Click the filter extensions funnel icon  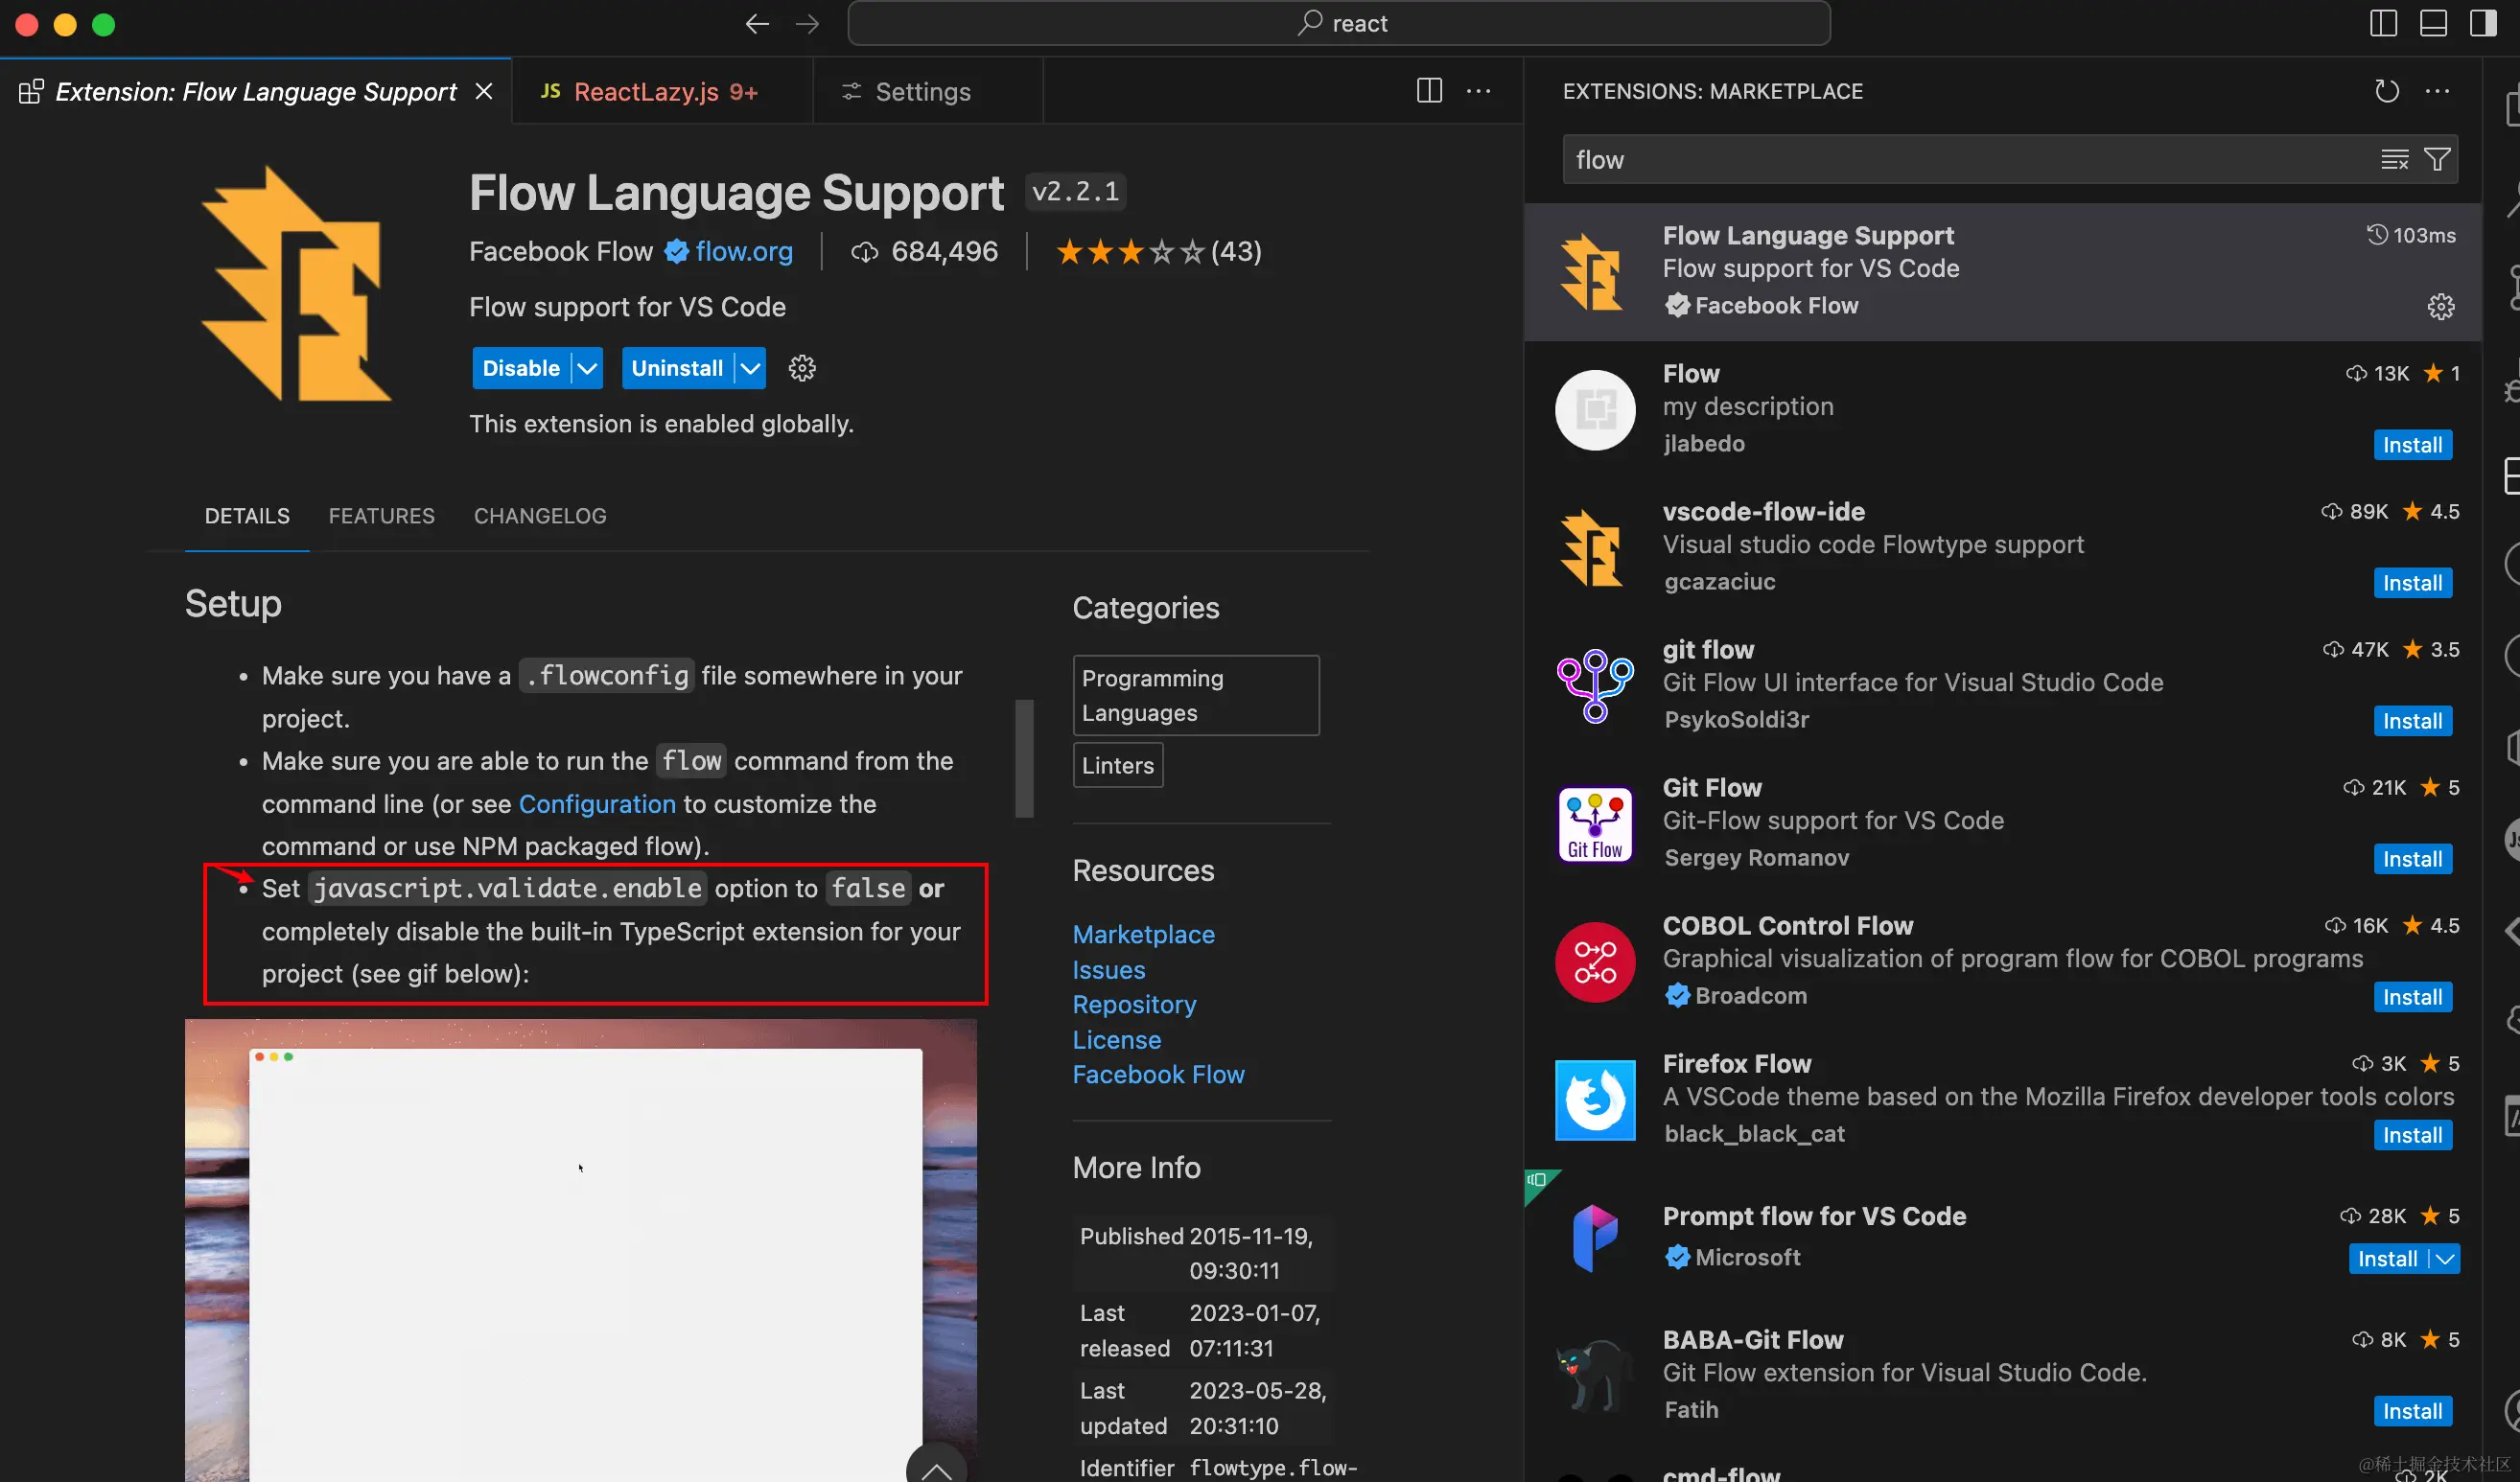(x=2437, y=160)
